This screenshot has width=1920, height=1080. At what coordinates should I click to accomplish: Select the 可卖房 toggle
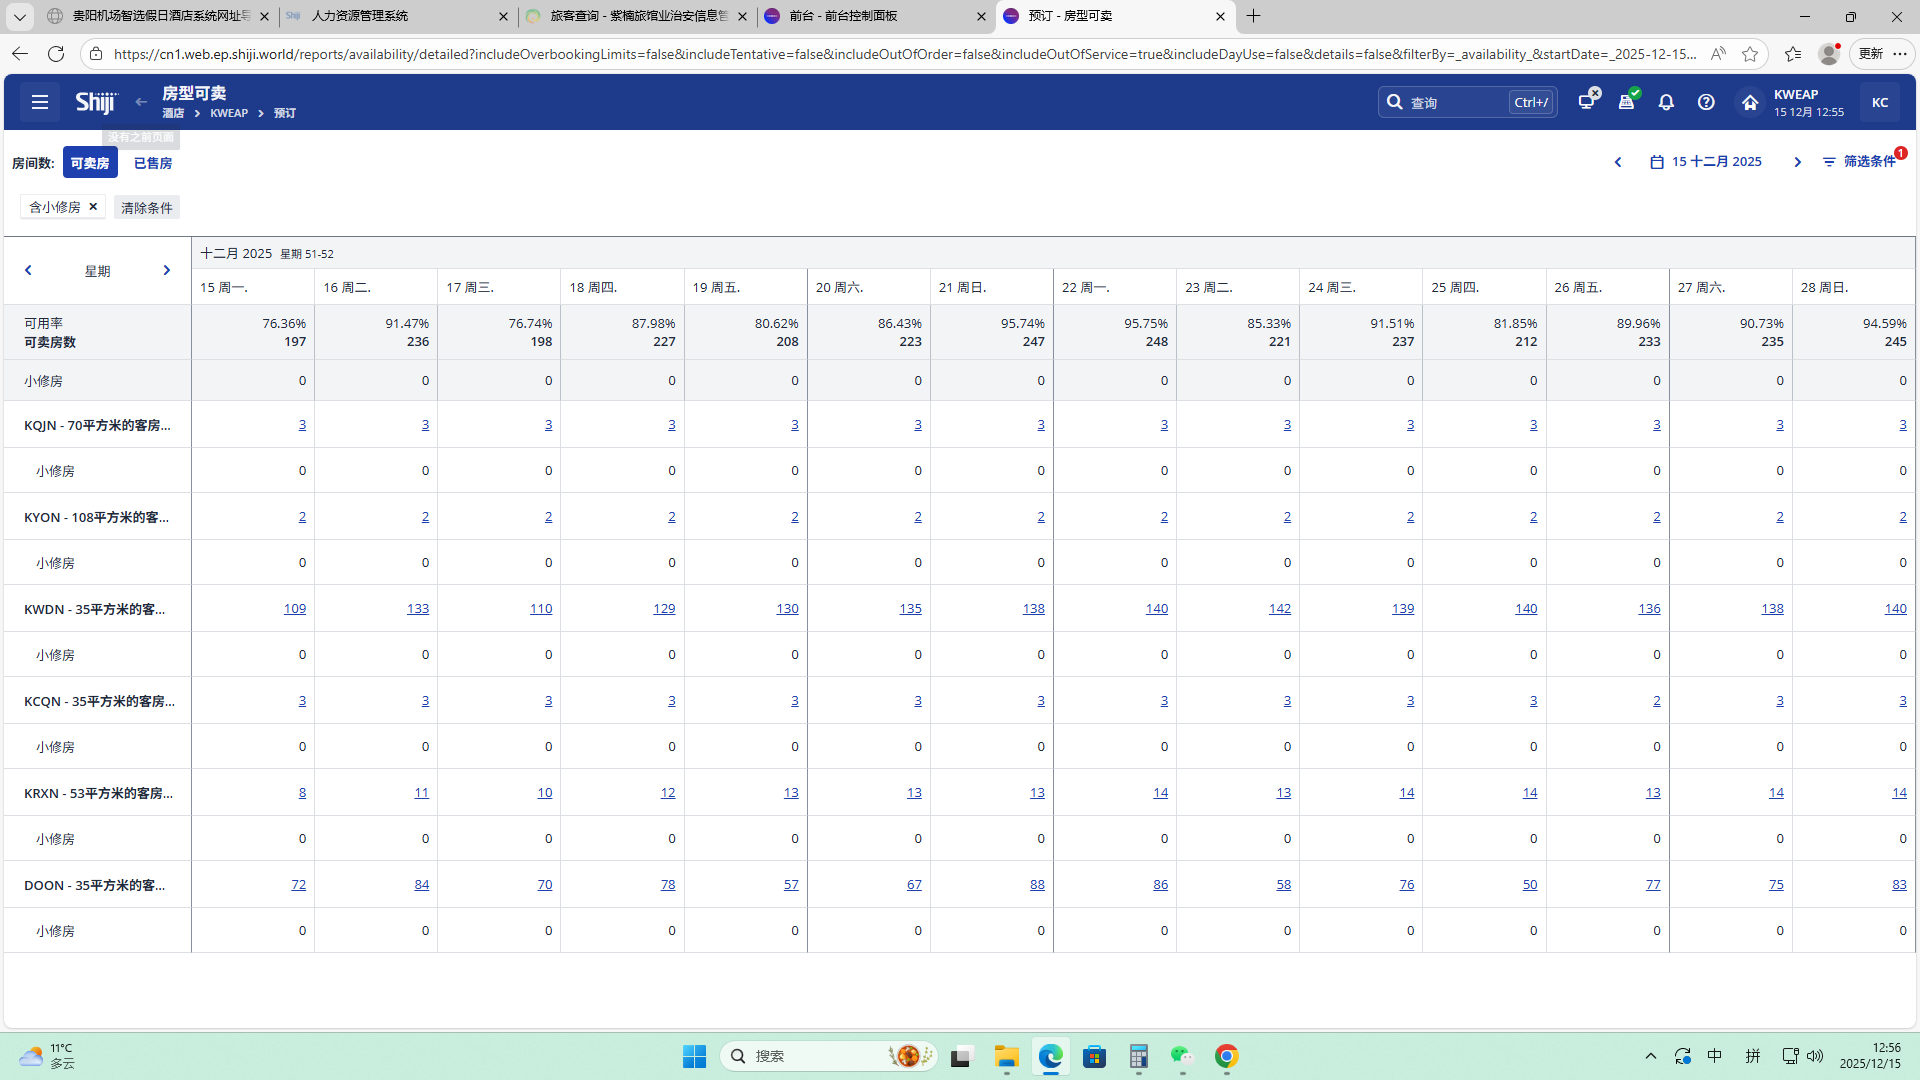point(90,163)
